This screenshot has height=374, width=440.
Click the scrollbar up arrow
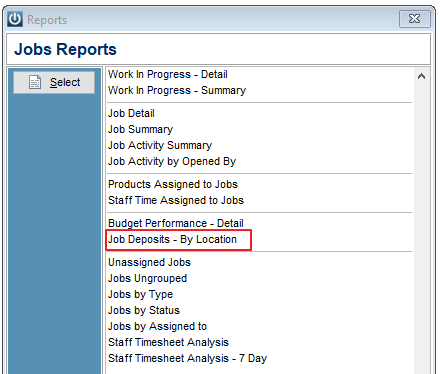coord(421,76)
